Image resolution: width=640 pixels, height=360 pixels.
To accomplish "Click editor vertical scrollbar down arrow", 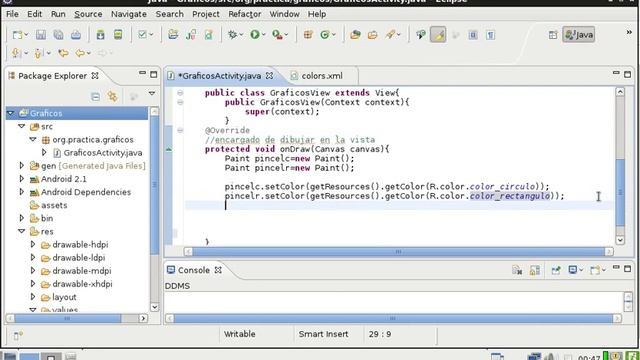I will [x=620, y=240].
